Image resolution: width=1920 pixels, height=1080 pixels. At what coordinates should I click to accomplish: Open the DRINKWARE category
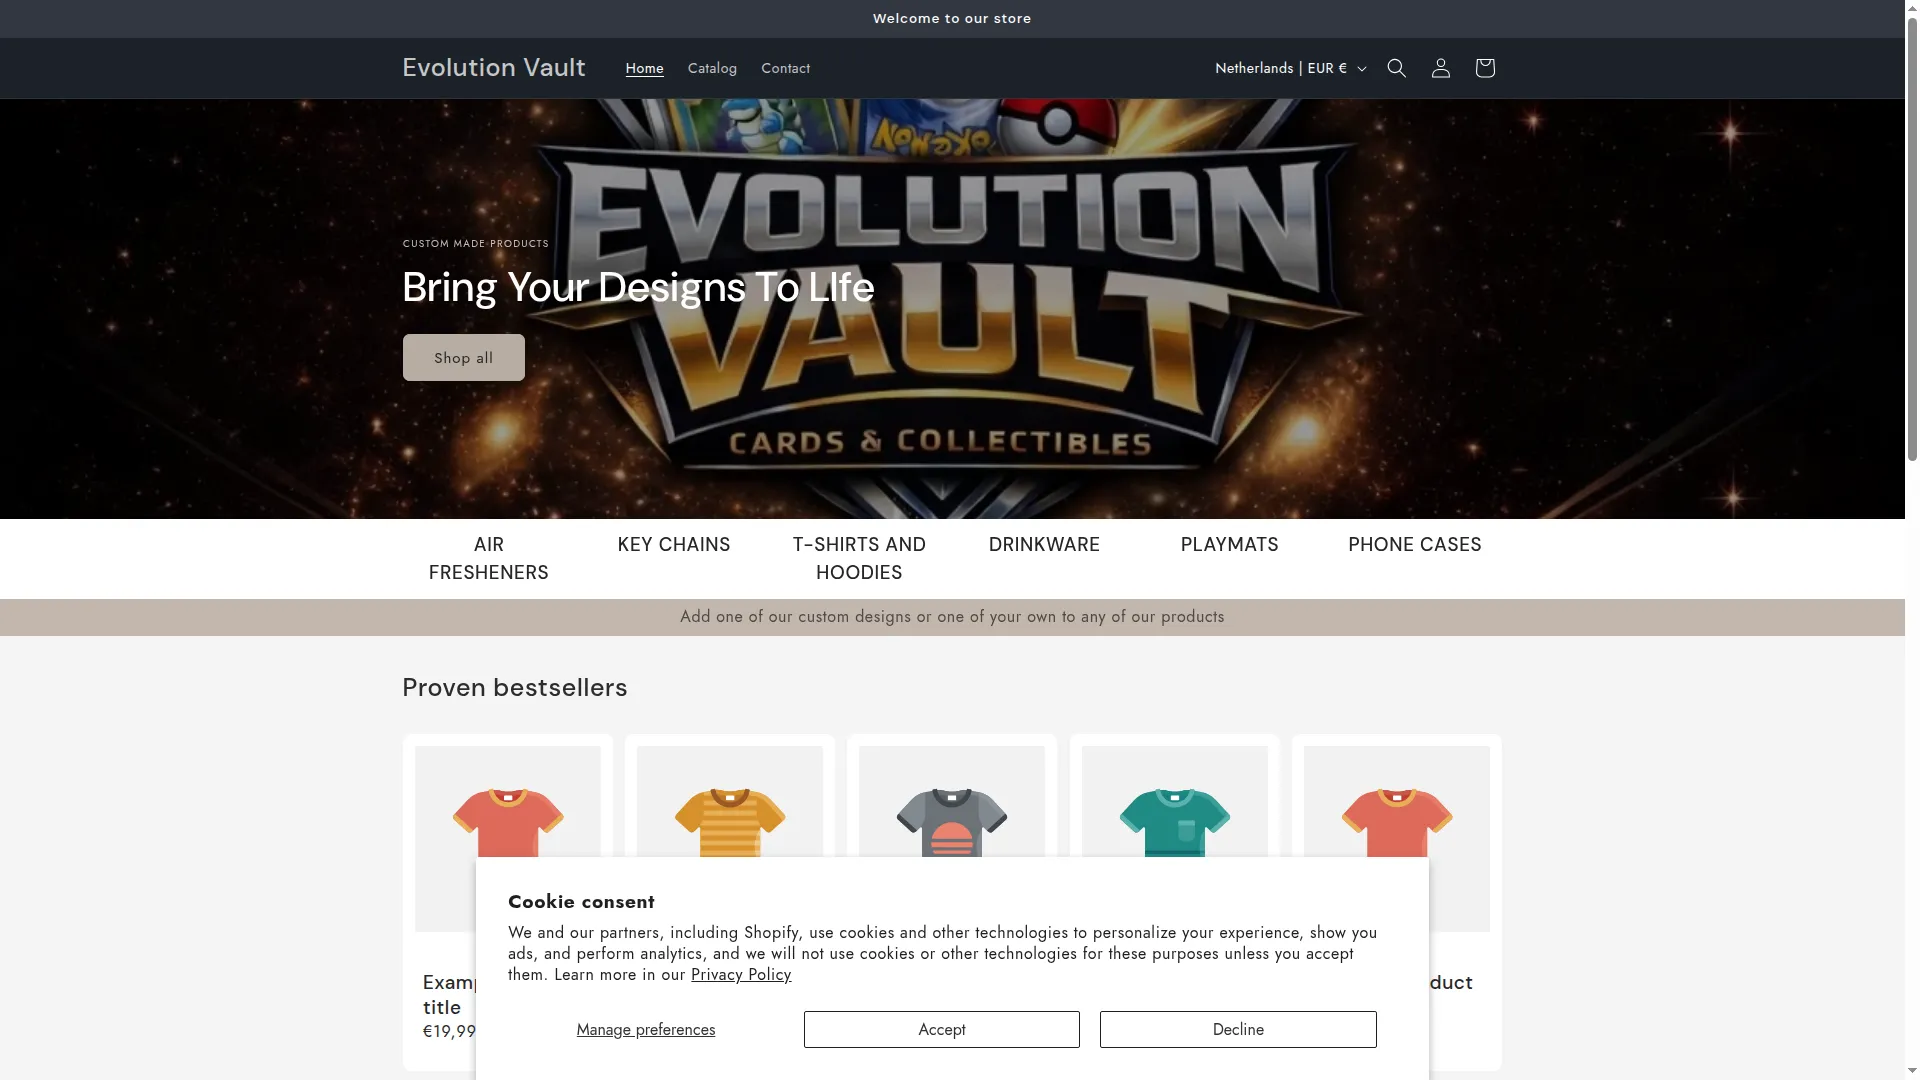[1044, 544]
